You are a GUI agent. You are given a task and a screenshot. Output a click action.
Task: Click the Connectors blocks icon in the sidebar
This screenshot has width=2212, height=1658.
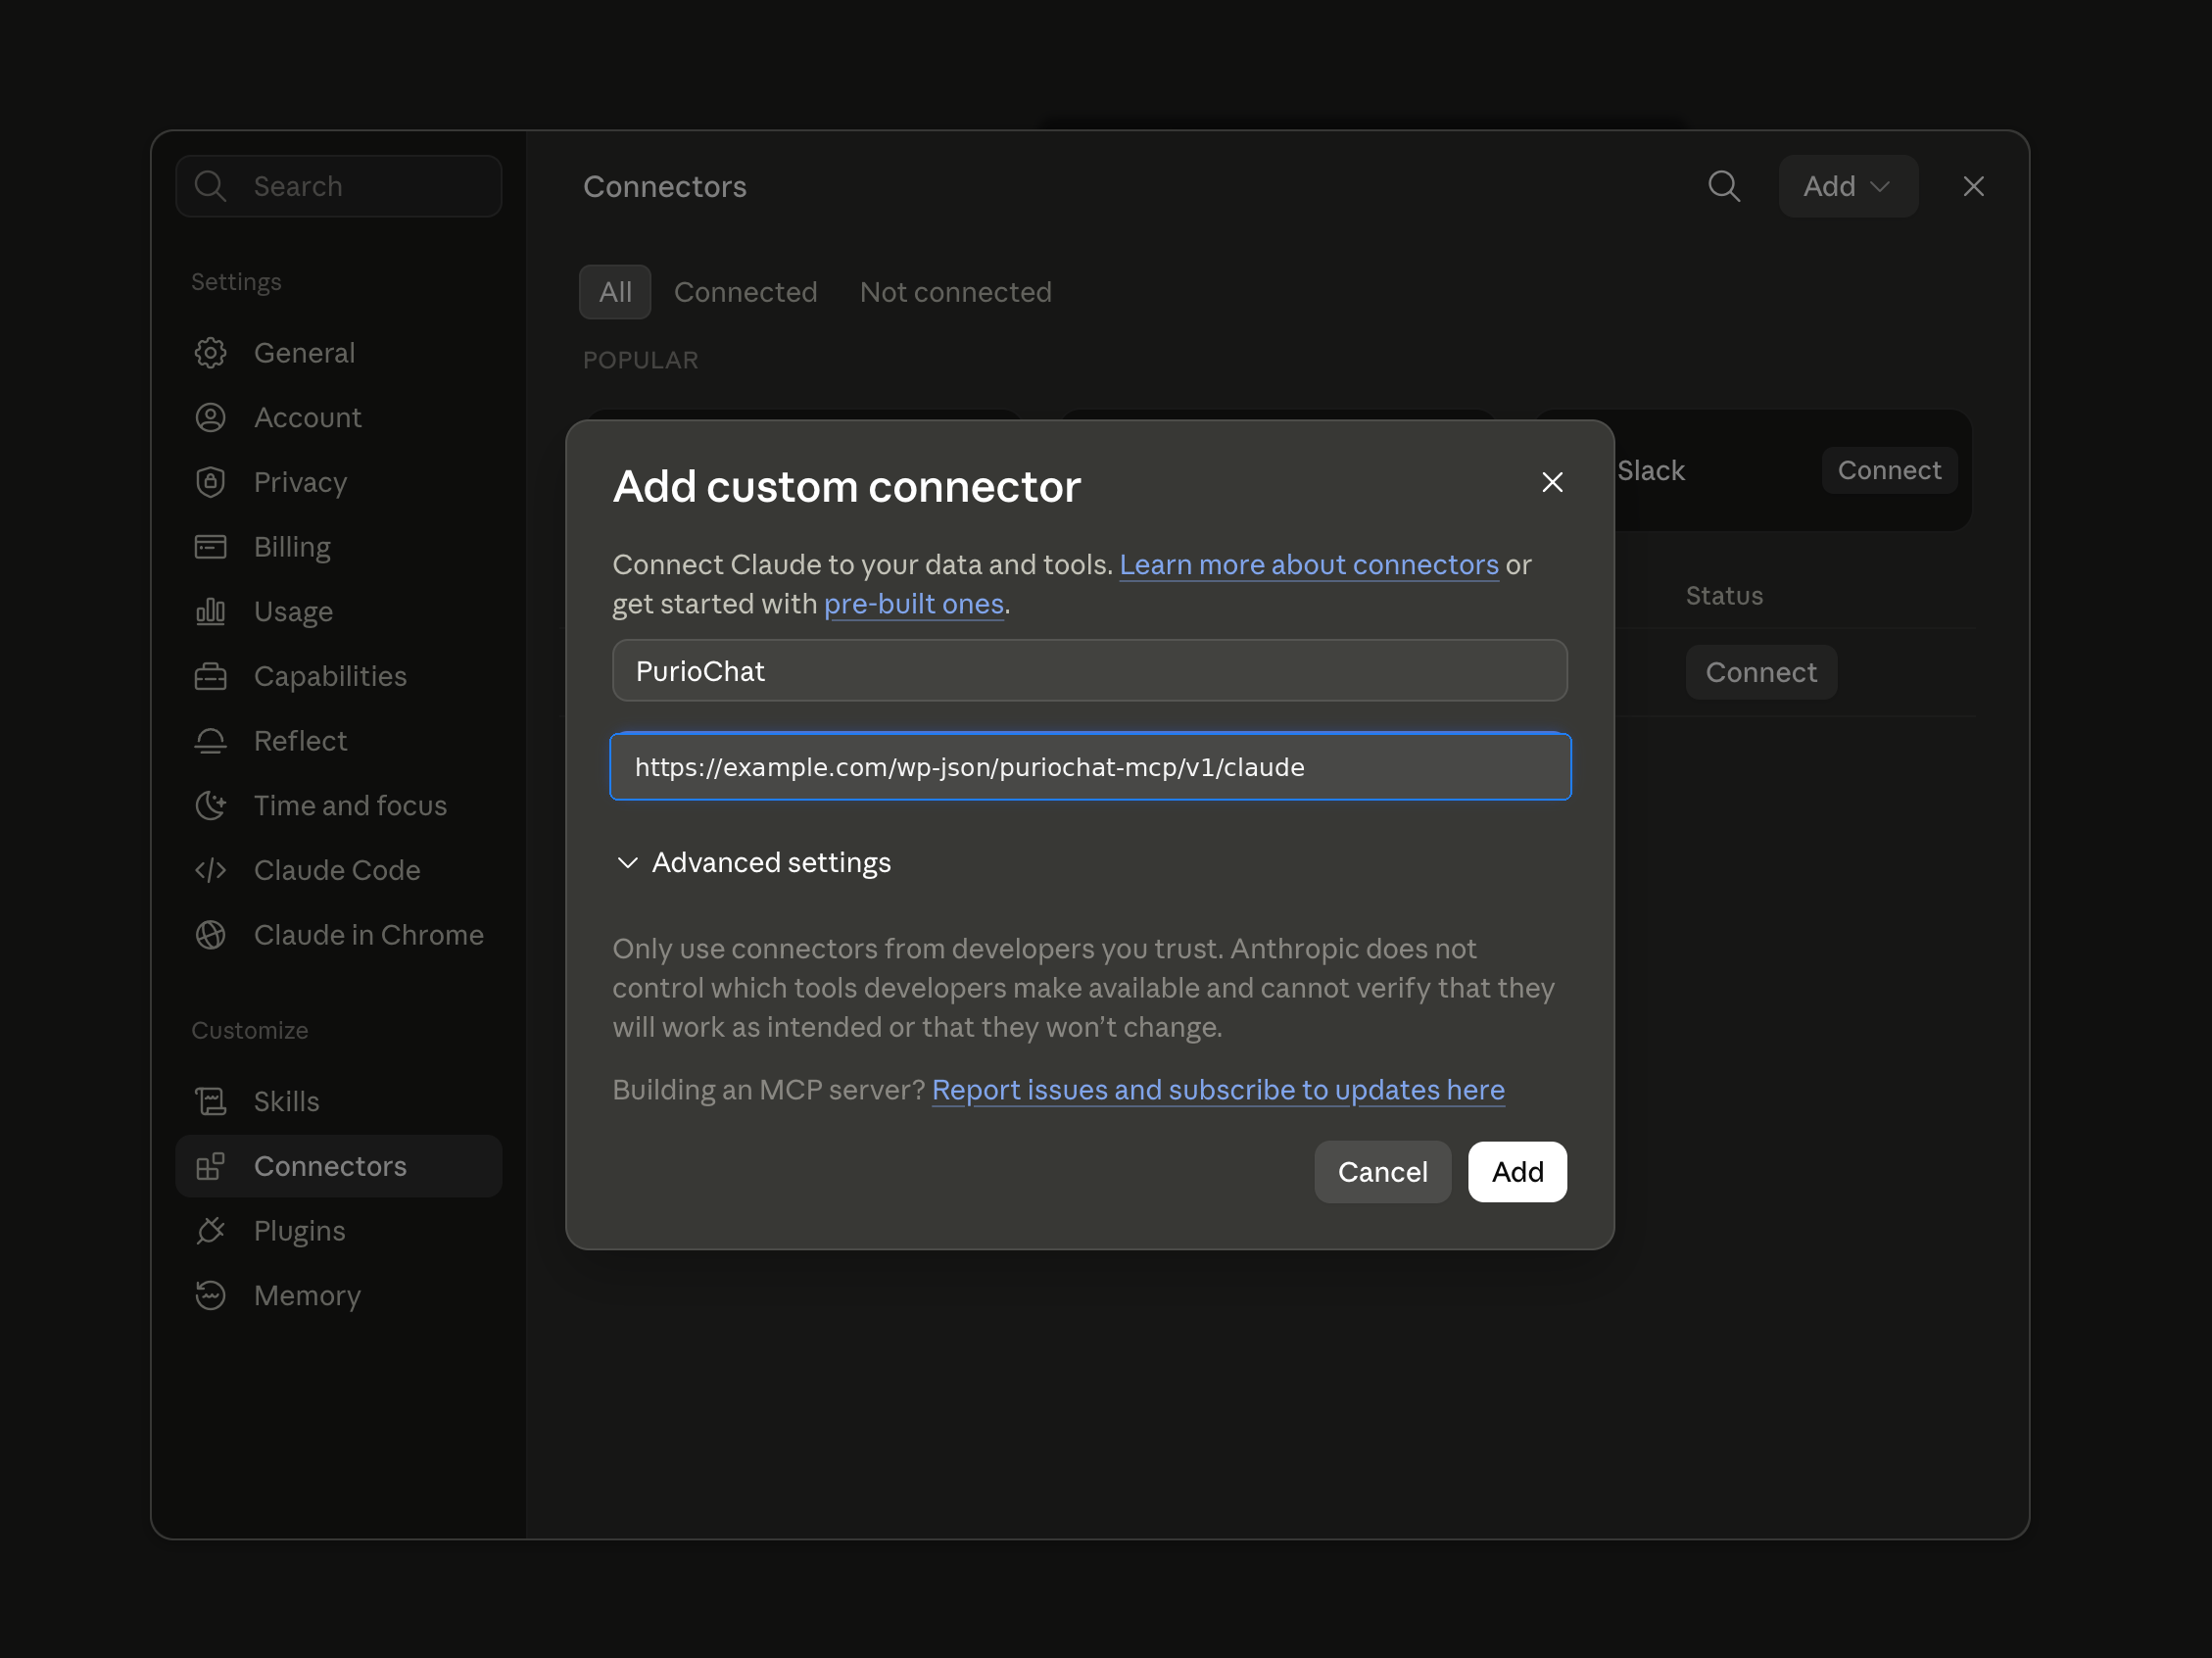(210, 1166)
